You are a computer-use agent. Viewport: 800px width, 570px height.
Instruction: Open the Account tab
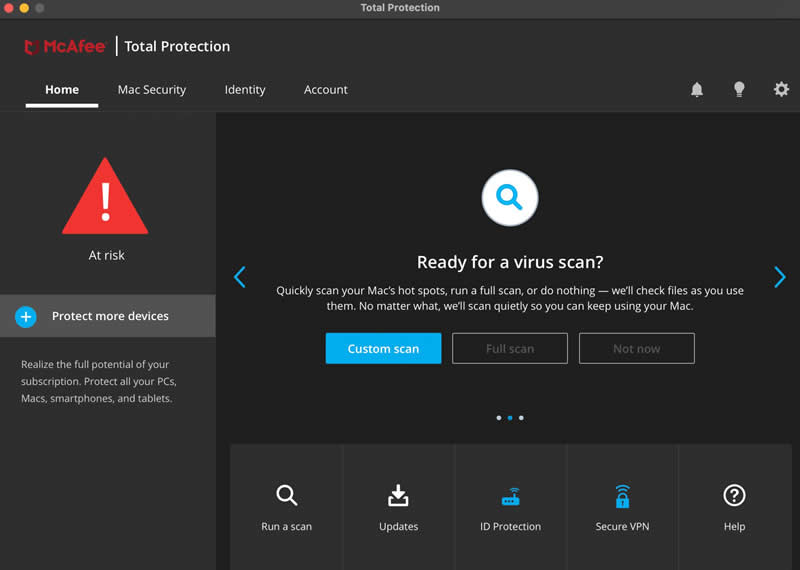coord(326,90)
